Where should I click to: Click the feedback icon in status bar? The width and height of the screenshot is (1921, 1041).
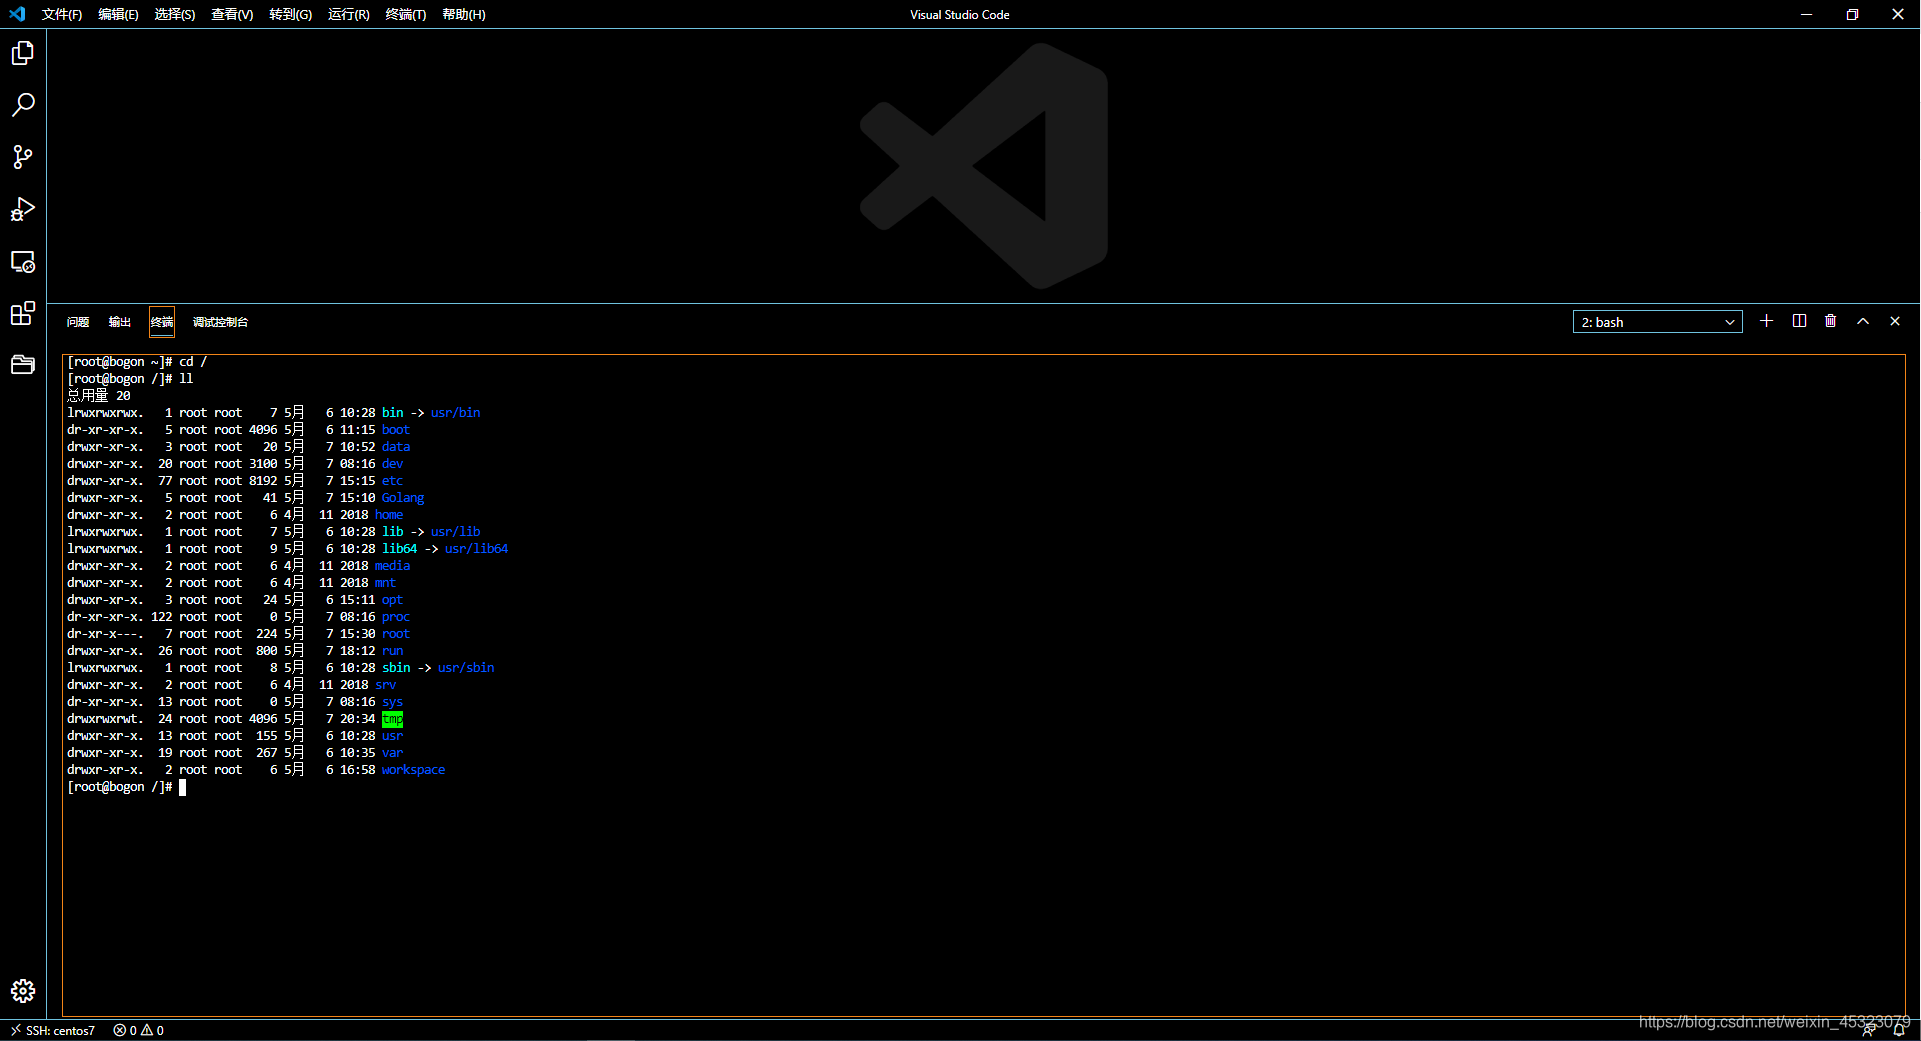click(x=1868, y=1030)
